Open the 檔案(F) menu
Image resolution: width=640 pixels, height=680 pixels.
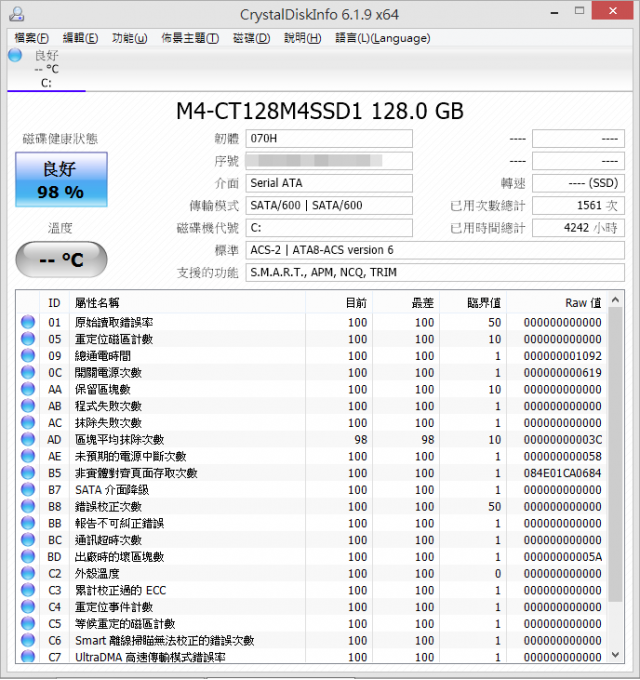(31, 38)
